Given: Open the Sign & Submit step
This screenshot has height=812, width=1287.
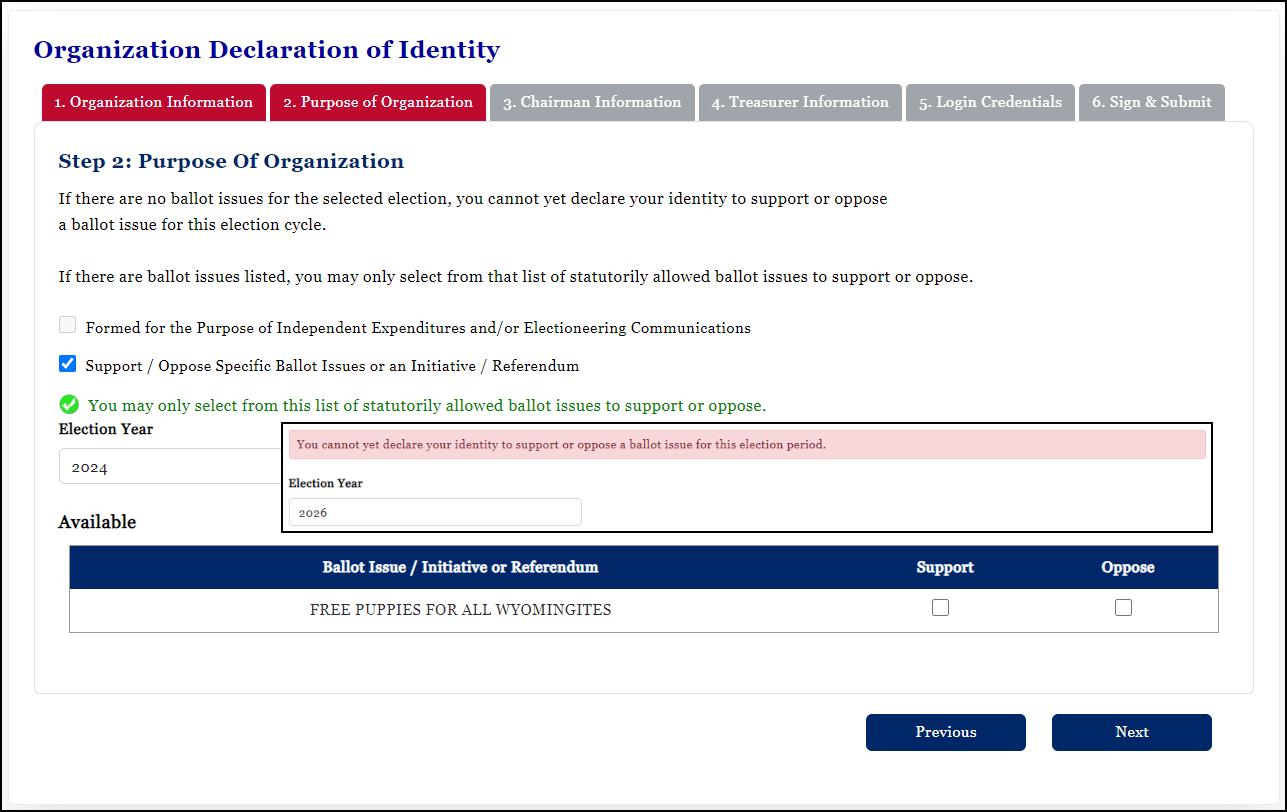Looking at the screenshot, I should [x=1151, y=102].
